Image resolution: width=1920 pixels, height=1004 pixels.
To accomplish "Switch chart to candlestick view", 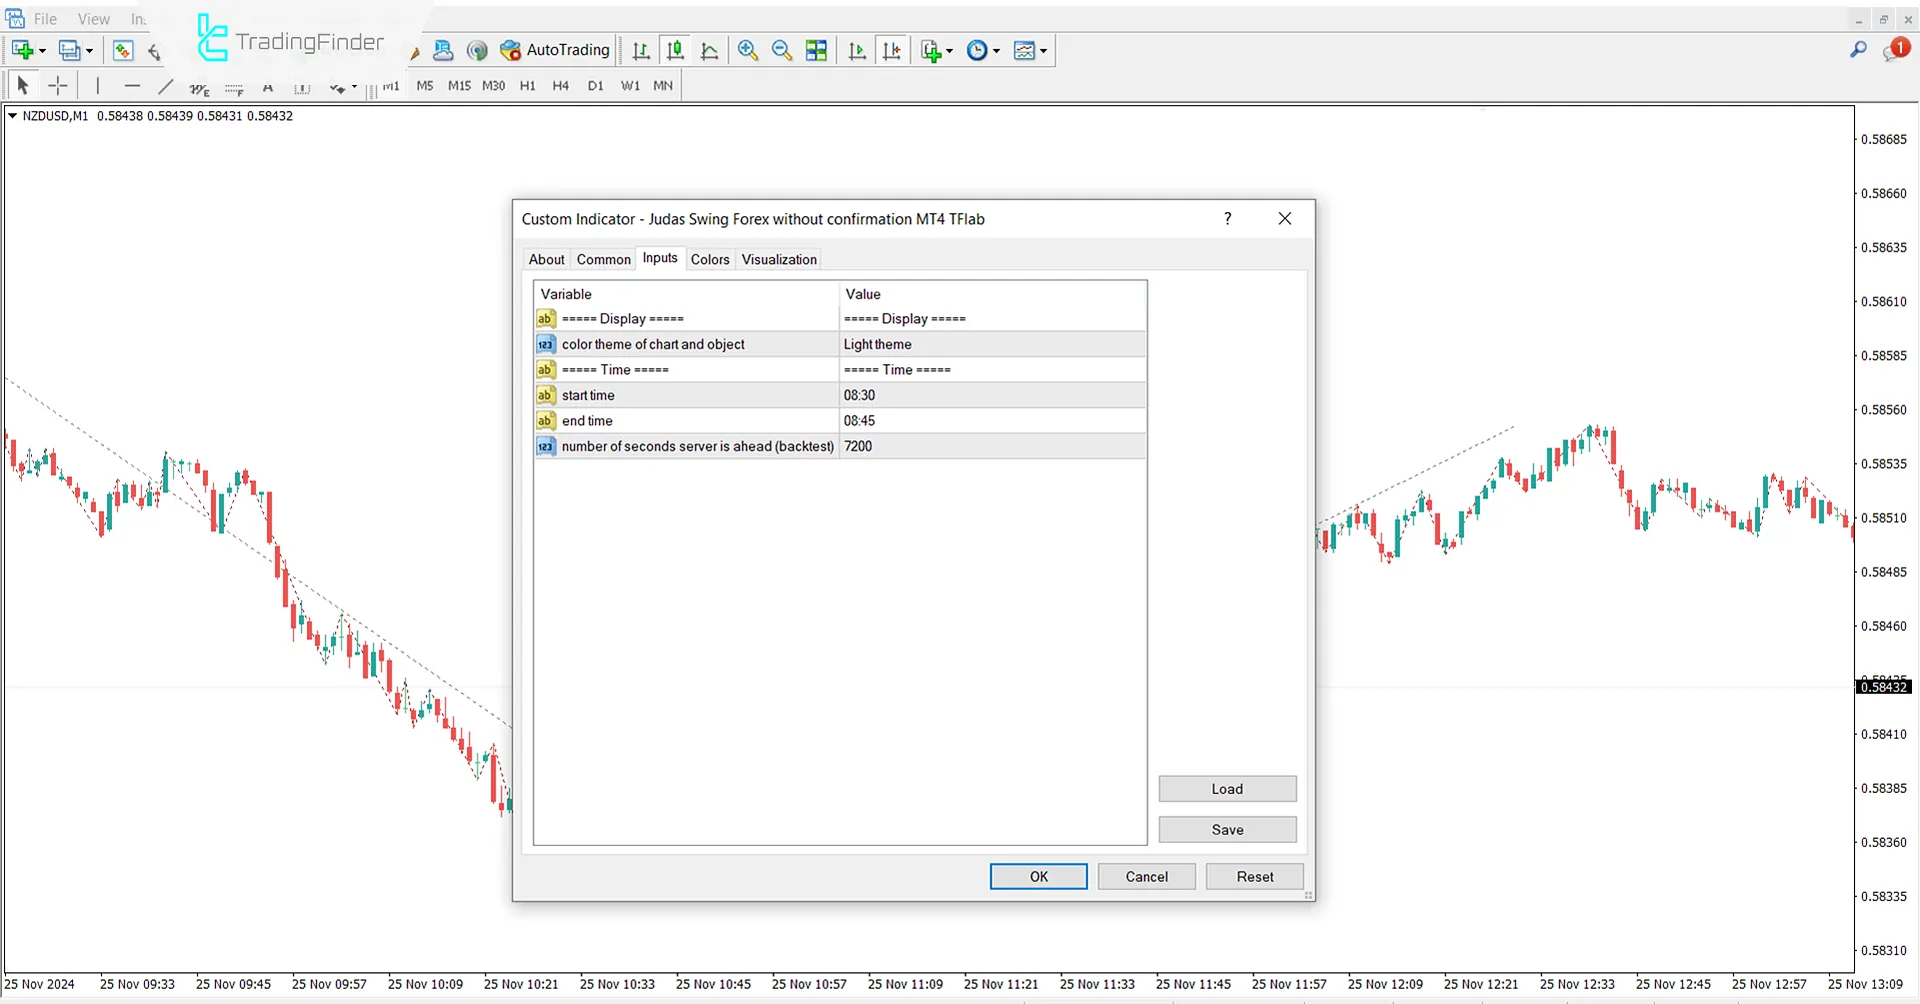I will [x=675, y=50].
